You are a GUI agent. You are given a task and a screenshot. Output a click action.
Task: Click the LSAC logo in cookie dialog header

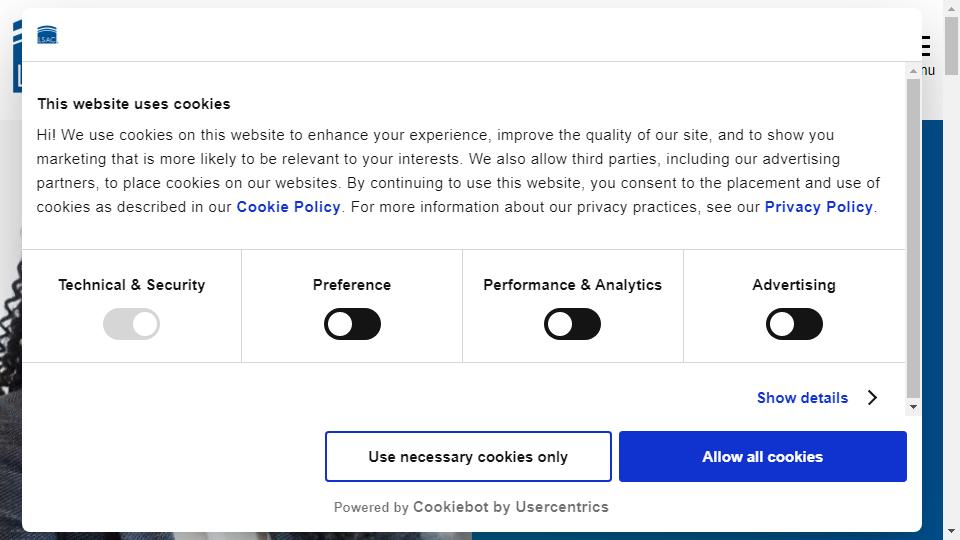47,35
